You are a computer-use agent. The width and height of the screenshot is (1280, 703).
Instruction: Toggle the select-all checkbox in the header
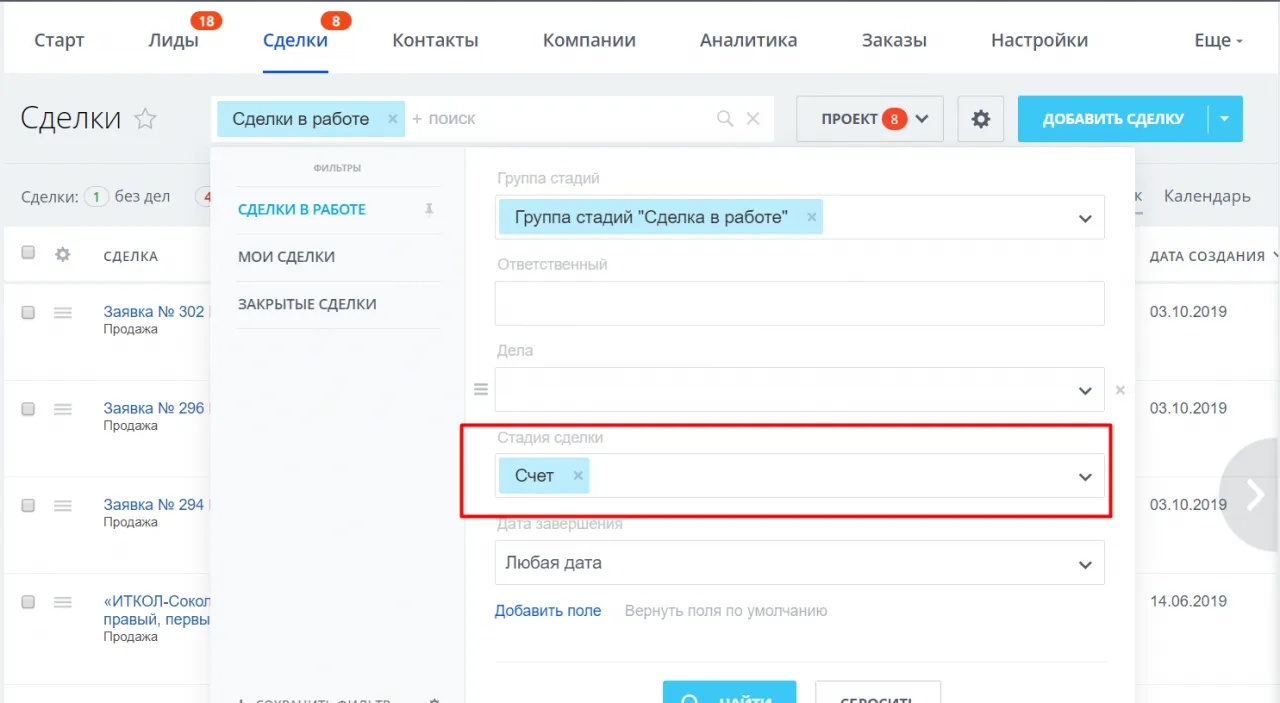27,254
